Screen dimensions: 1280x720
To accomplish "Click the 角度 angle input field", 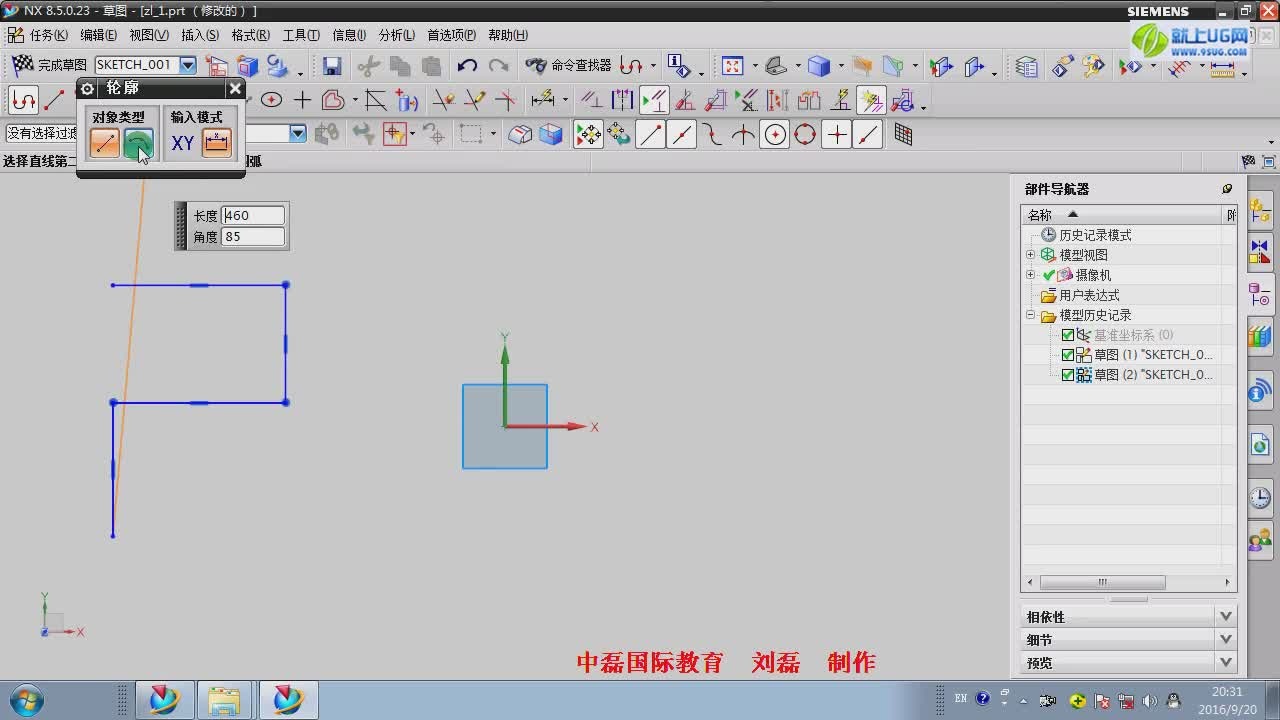I will (x=253, y=237).
